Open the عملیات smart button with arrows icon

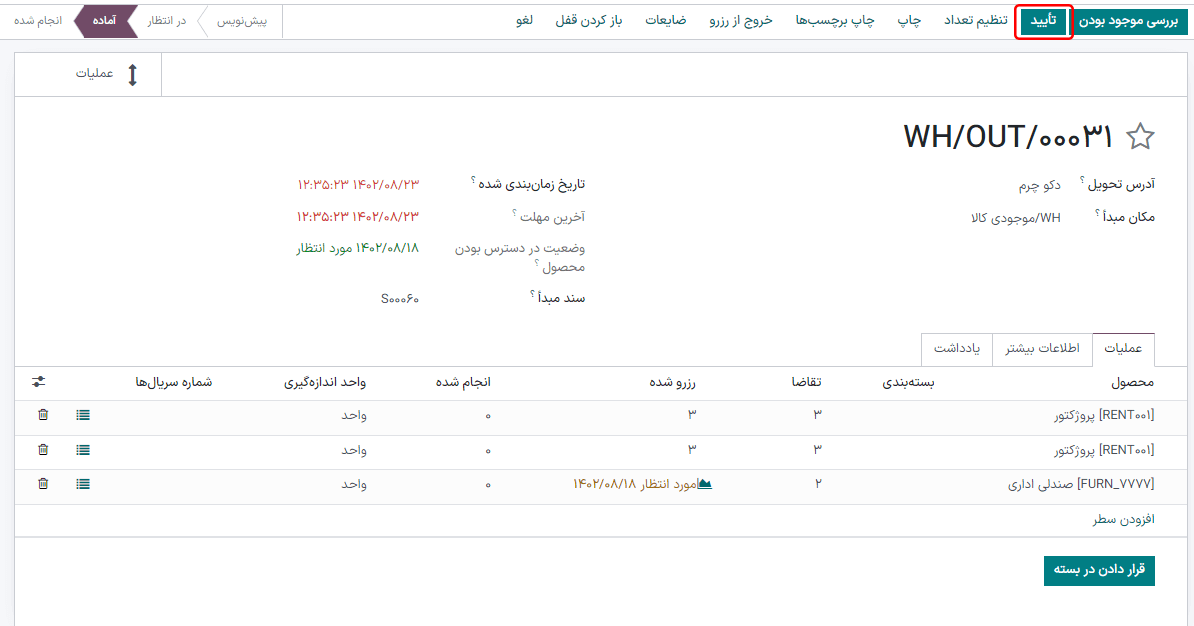[x=88, y=75]
